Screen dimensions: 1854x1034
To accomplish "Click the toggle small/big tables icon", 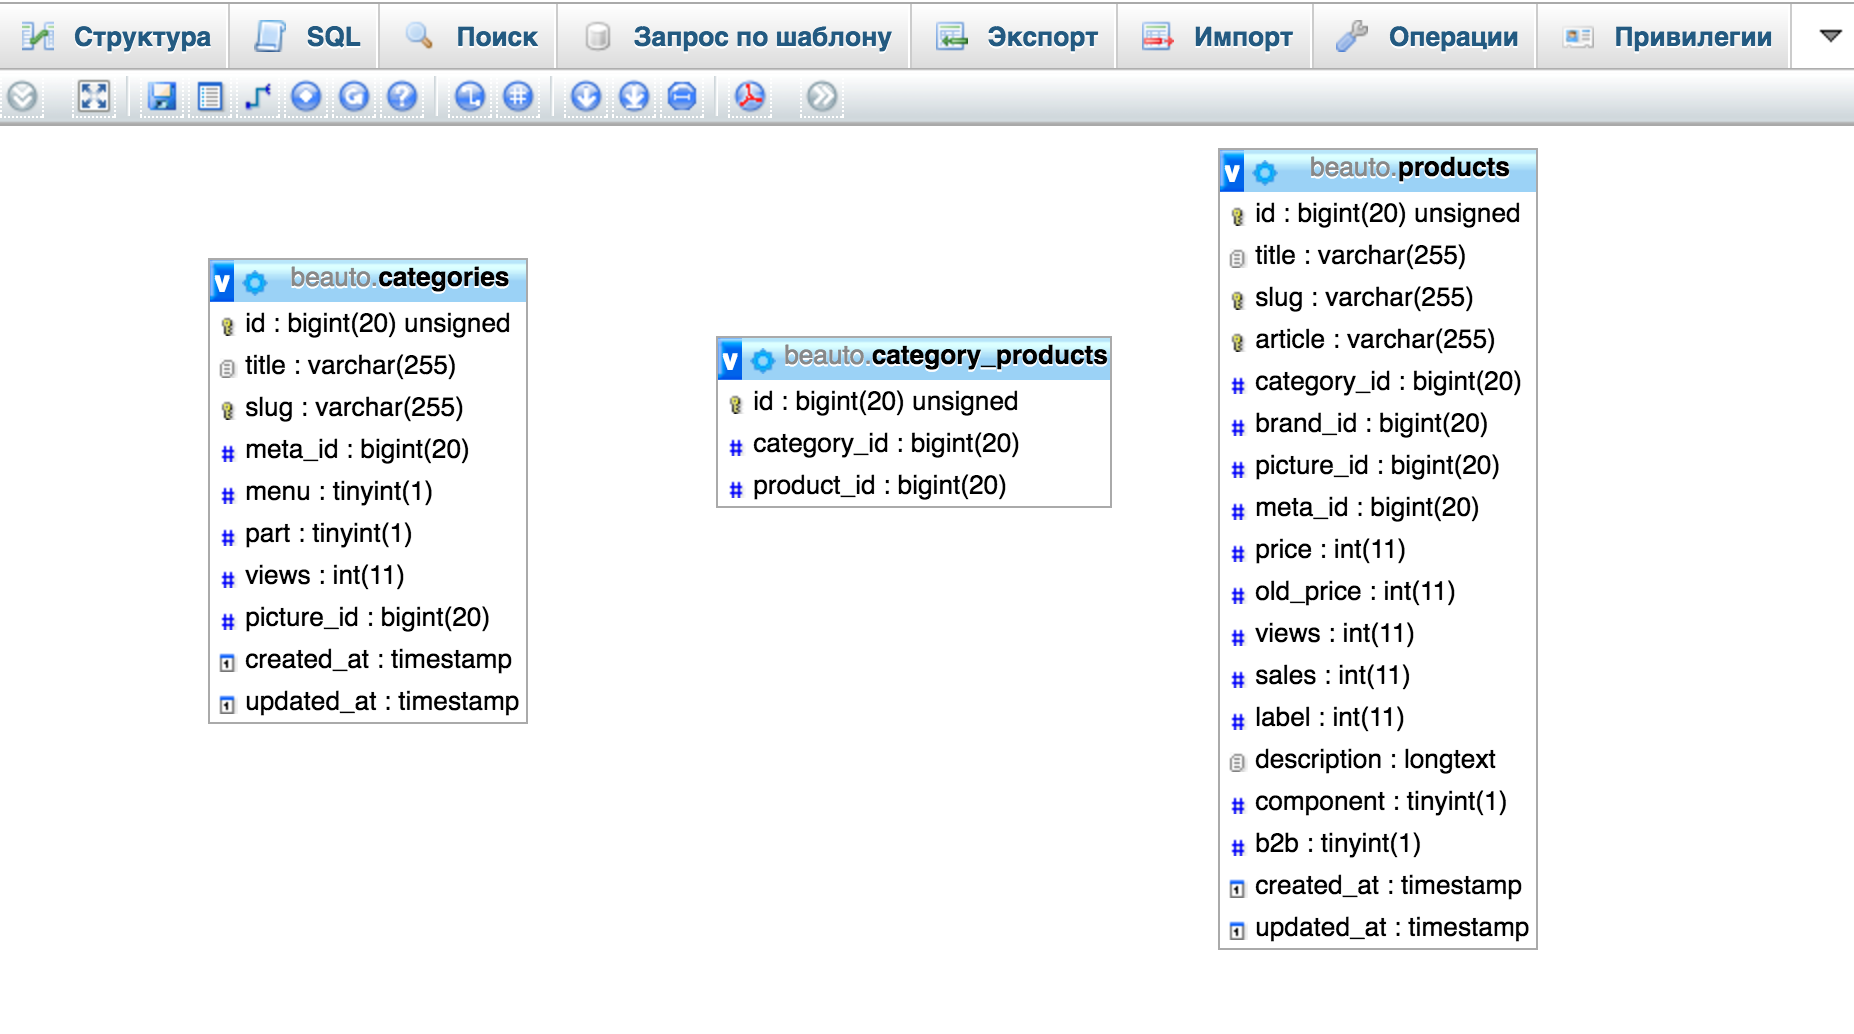I will tap(634, 97).
